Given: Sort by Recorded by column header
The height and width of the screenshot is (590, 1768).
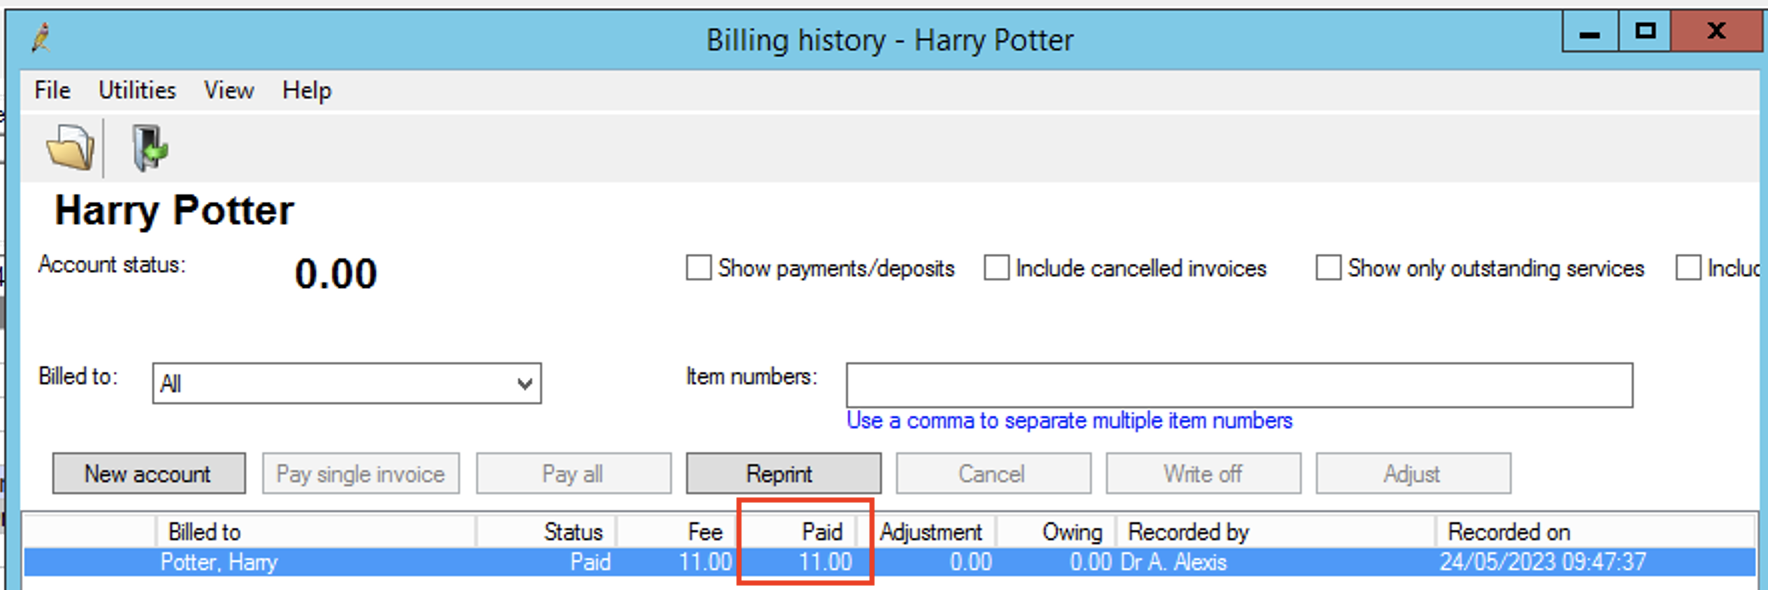Looking at the screenshot, I should (x=1276, y=532).
